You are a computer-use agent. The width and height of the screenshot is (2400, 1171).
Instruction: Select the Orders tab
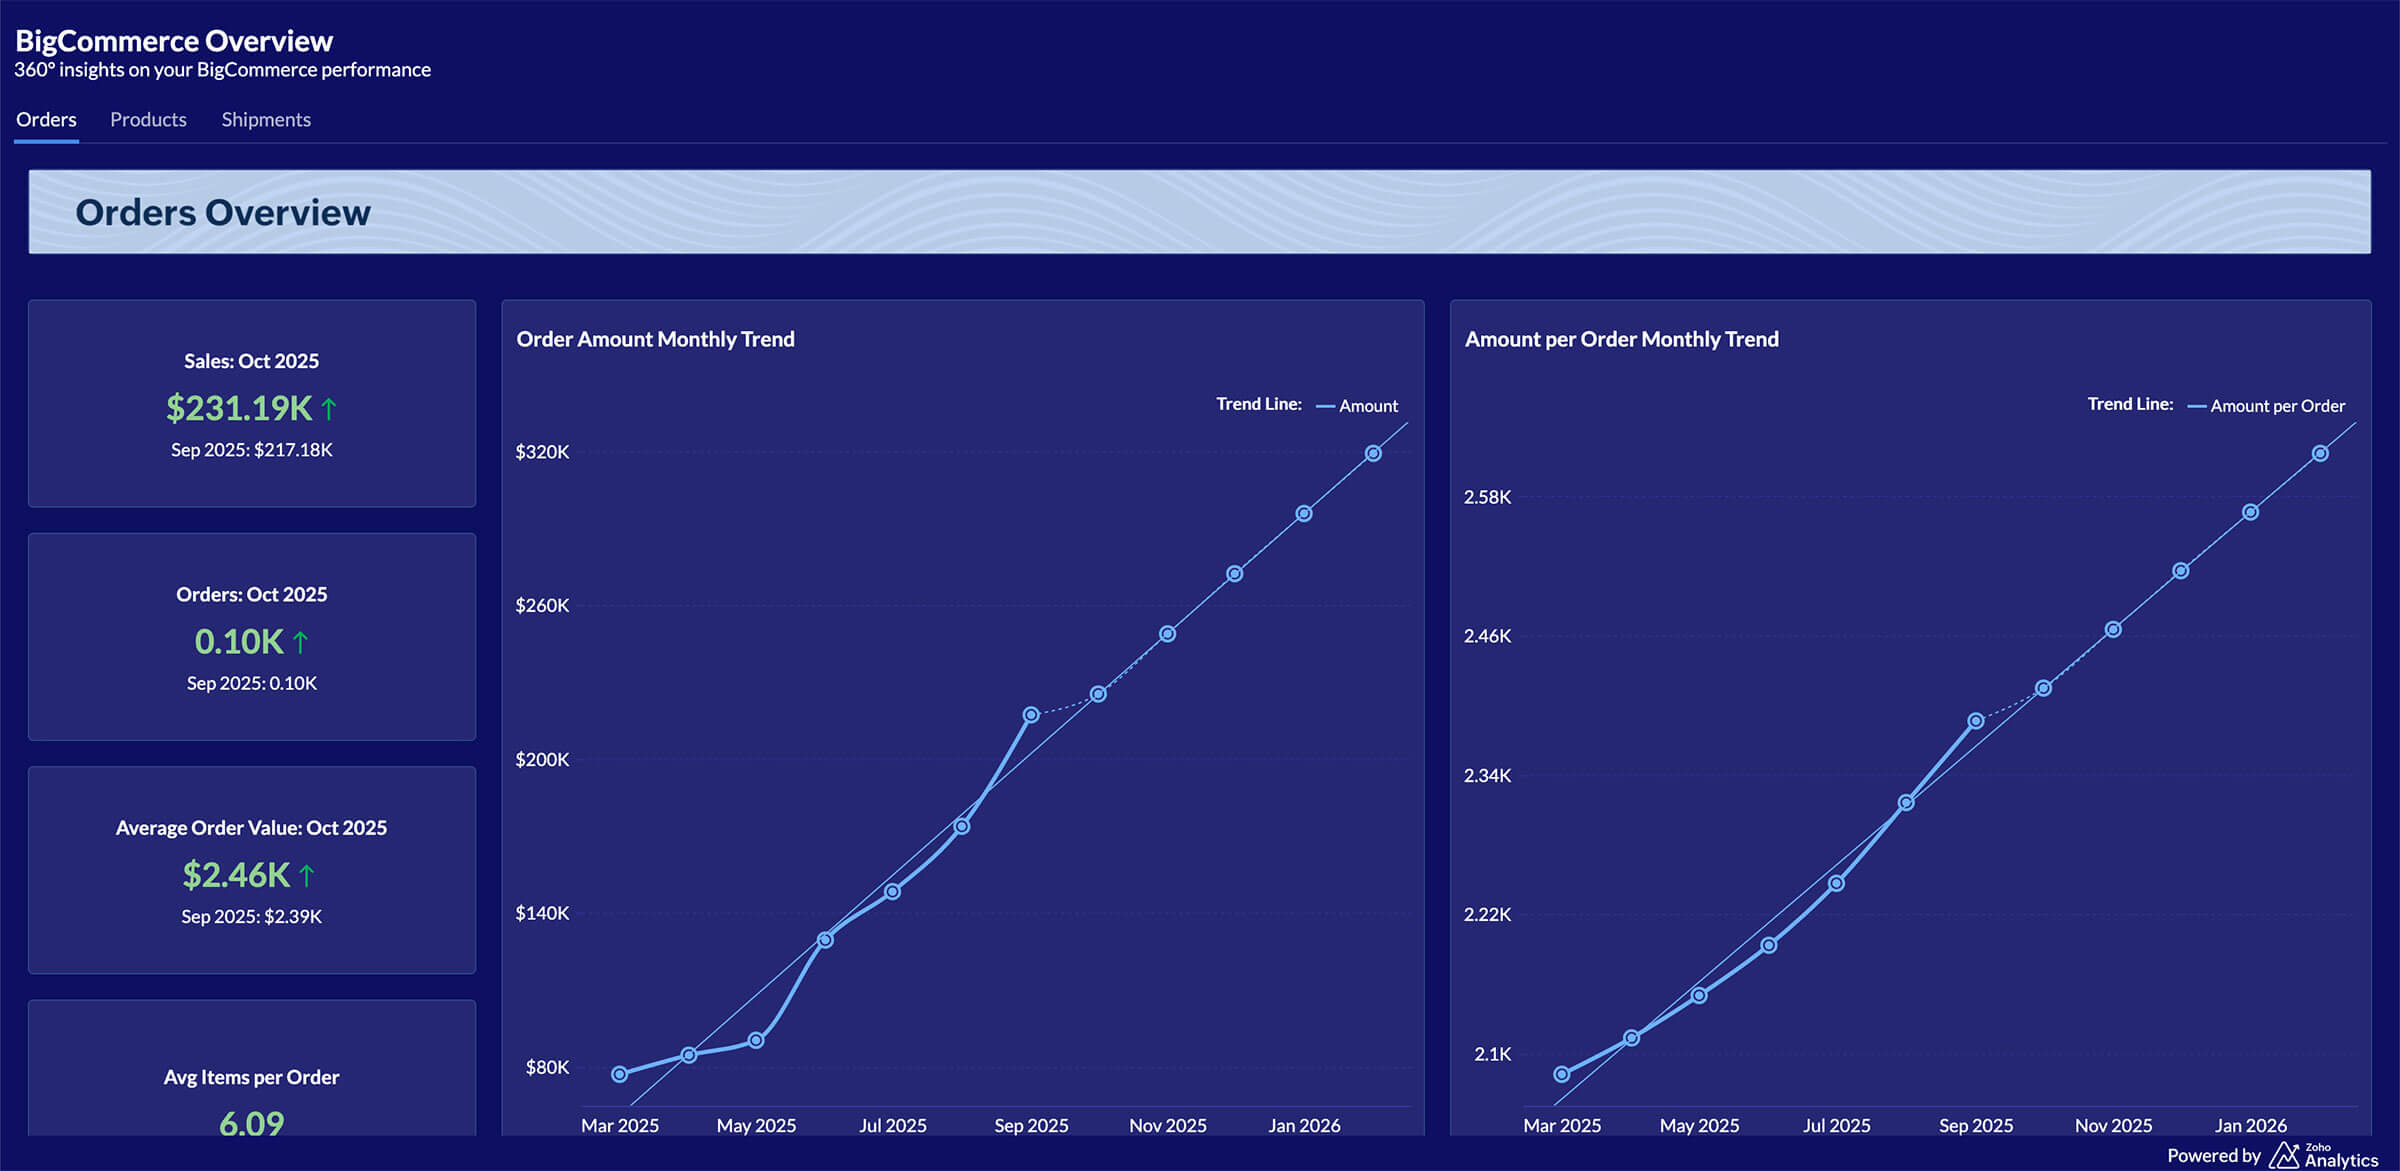[x=46, y=119]
